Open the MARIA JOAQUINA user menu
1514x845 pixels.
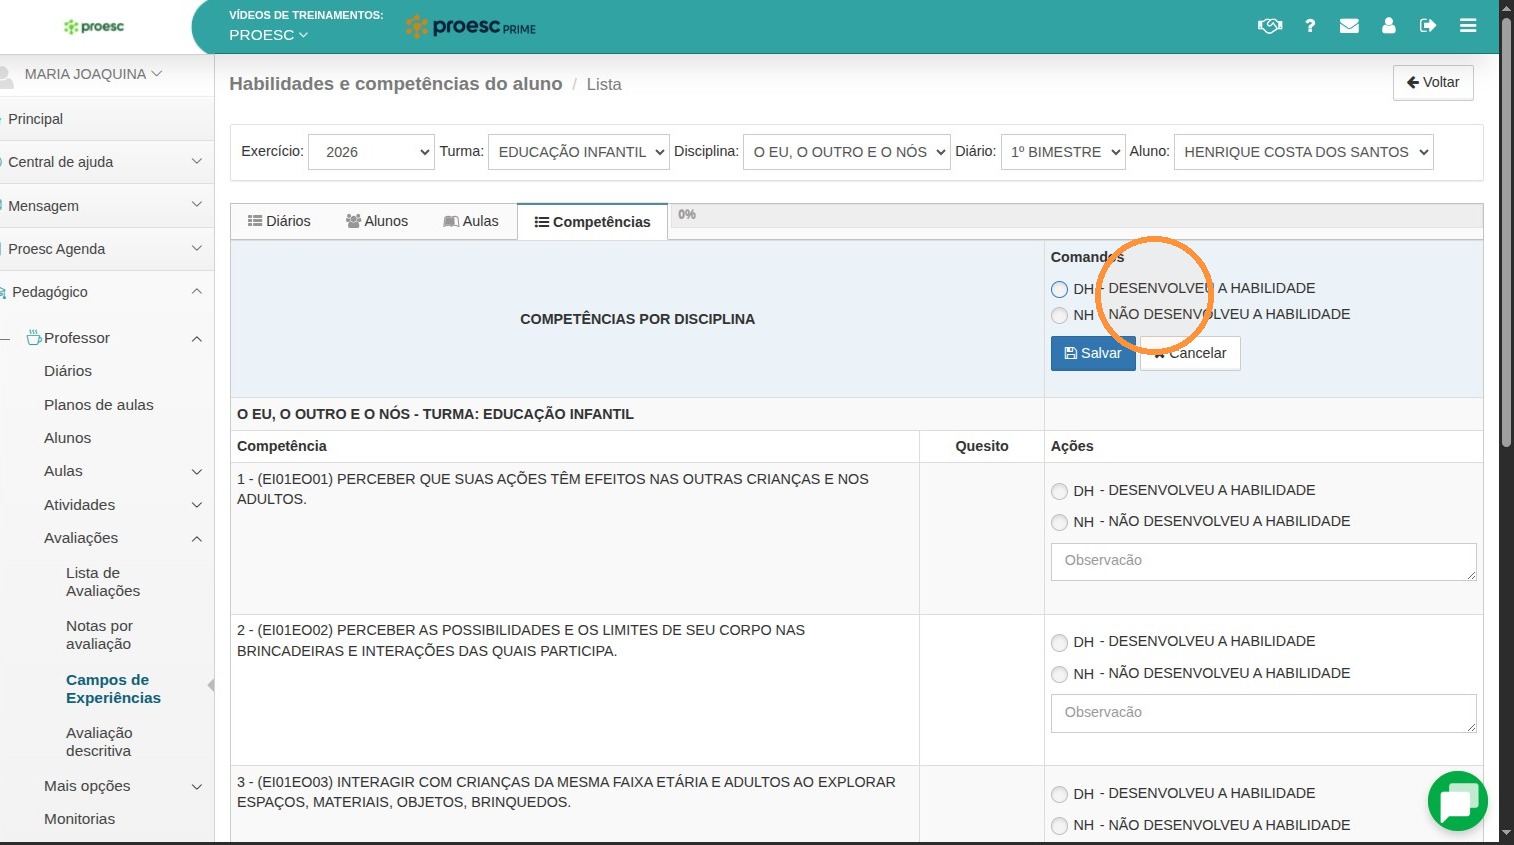pos(93,74)
